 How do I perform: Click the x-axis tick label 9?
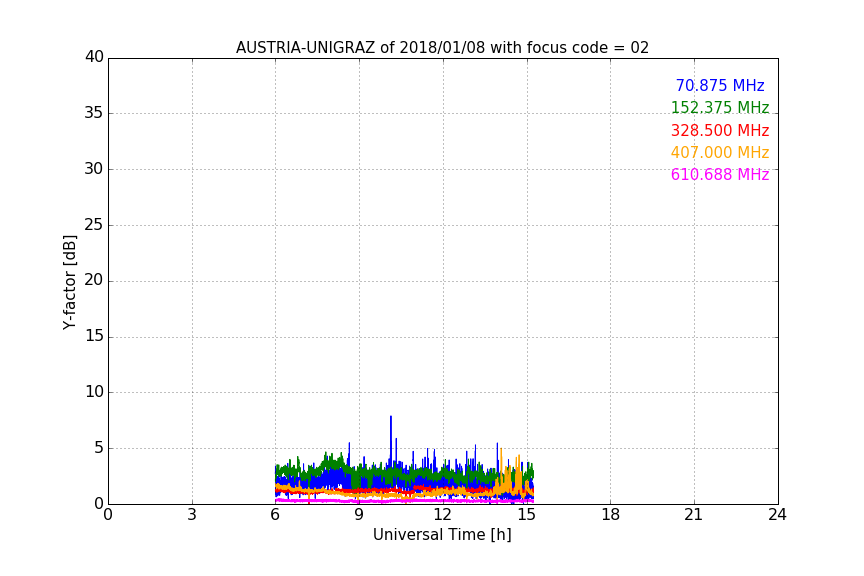coord(359,515)
